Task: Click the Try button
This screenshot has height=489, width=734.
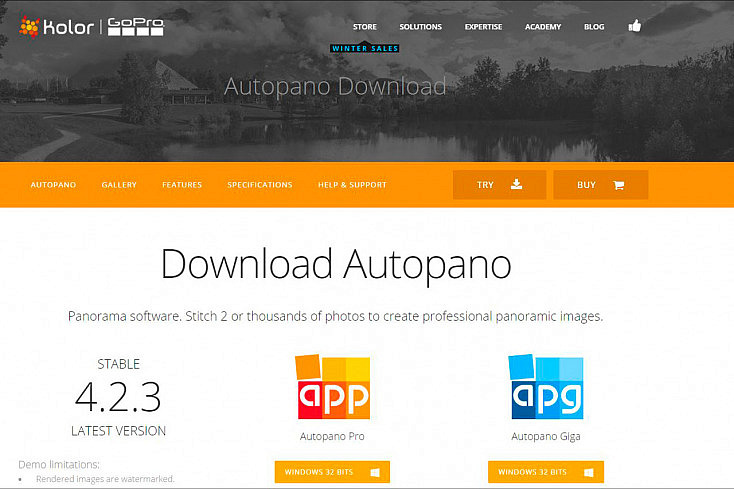Action: 499,185
